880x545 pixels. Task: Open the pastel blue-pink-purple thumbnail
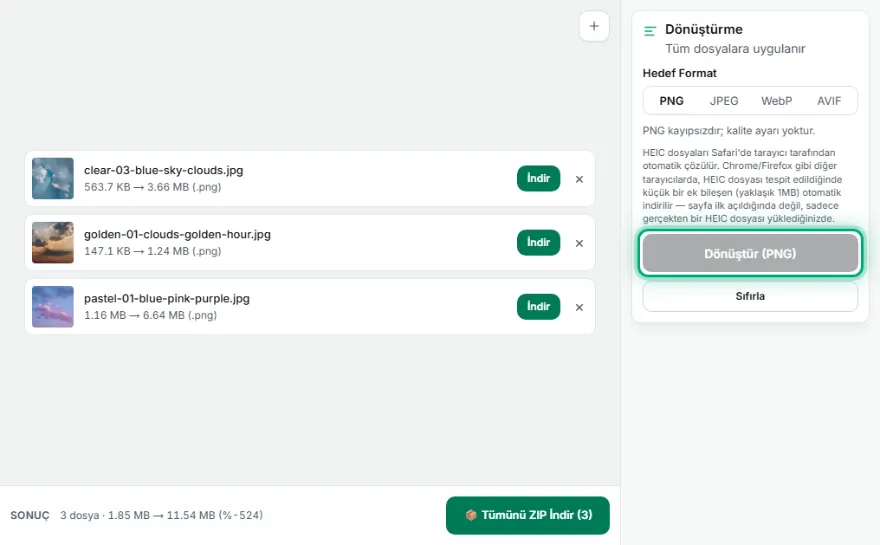(x=53, y=306)
